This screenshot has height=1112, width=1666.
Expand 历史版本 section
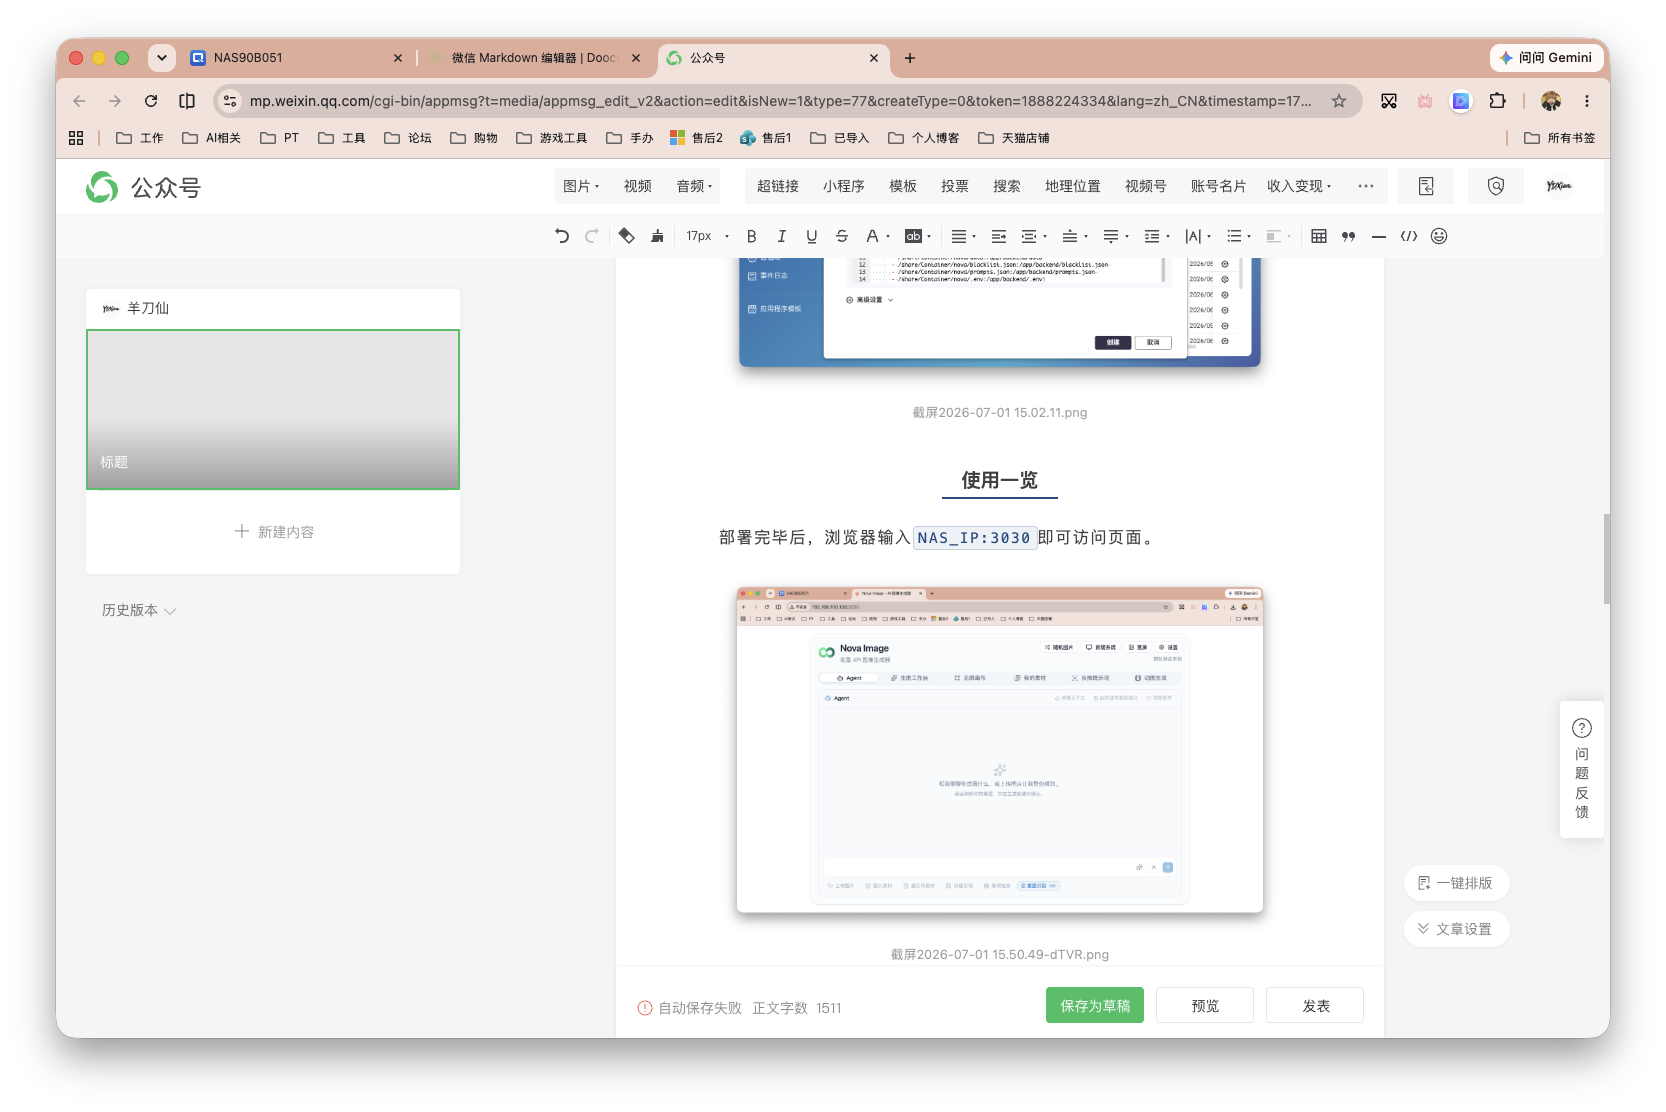[139, 610]
